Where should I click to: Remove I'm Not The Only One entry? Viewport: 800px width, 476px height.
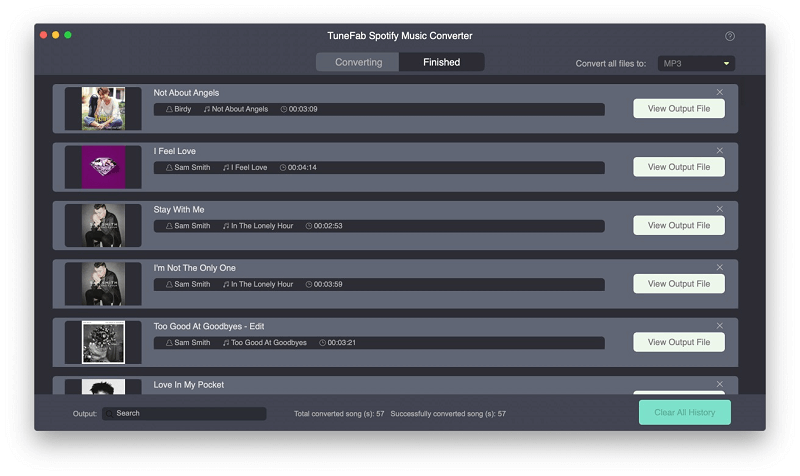point(719,267)
